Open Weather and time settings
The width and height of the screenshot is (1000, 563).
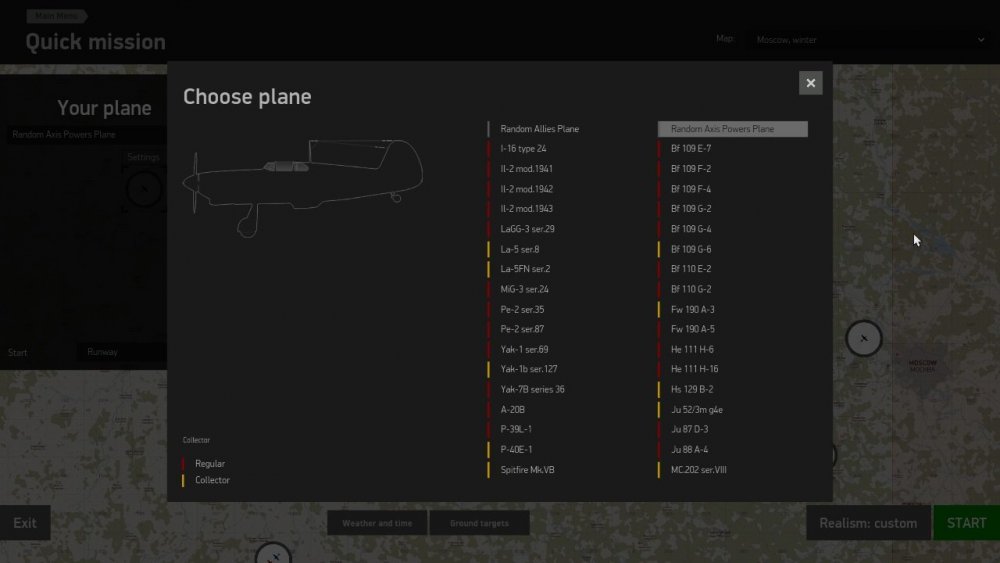tap(377, 523)
